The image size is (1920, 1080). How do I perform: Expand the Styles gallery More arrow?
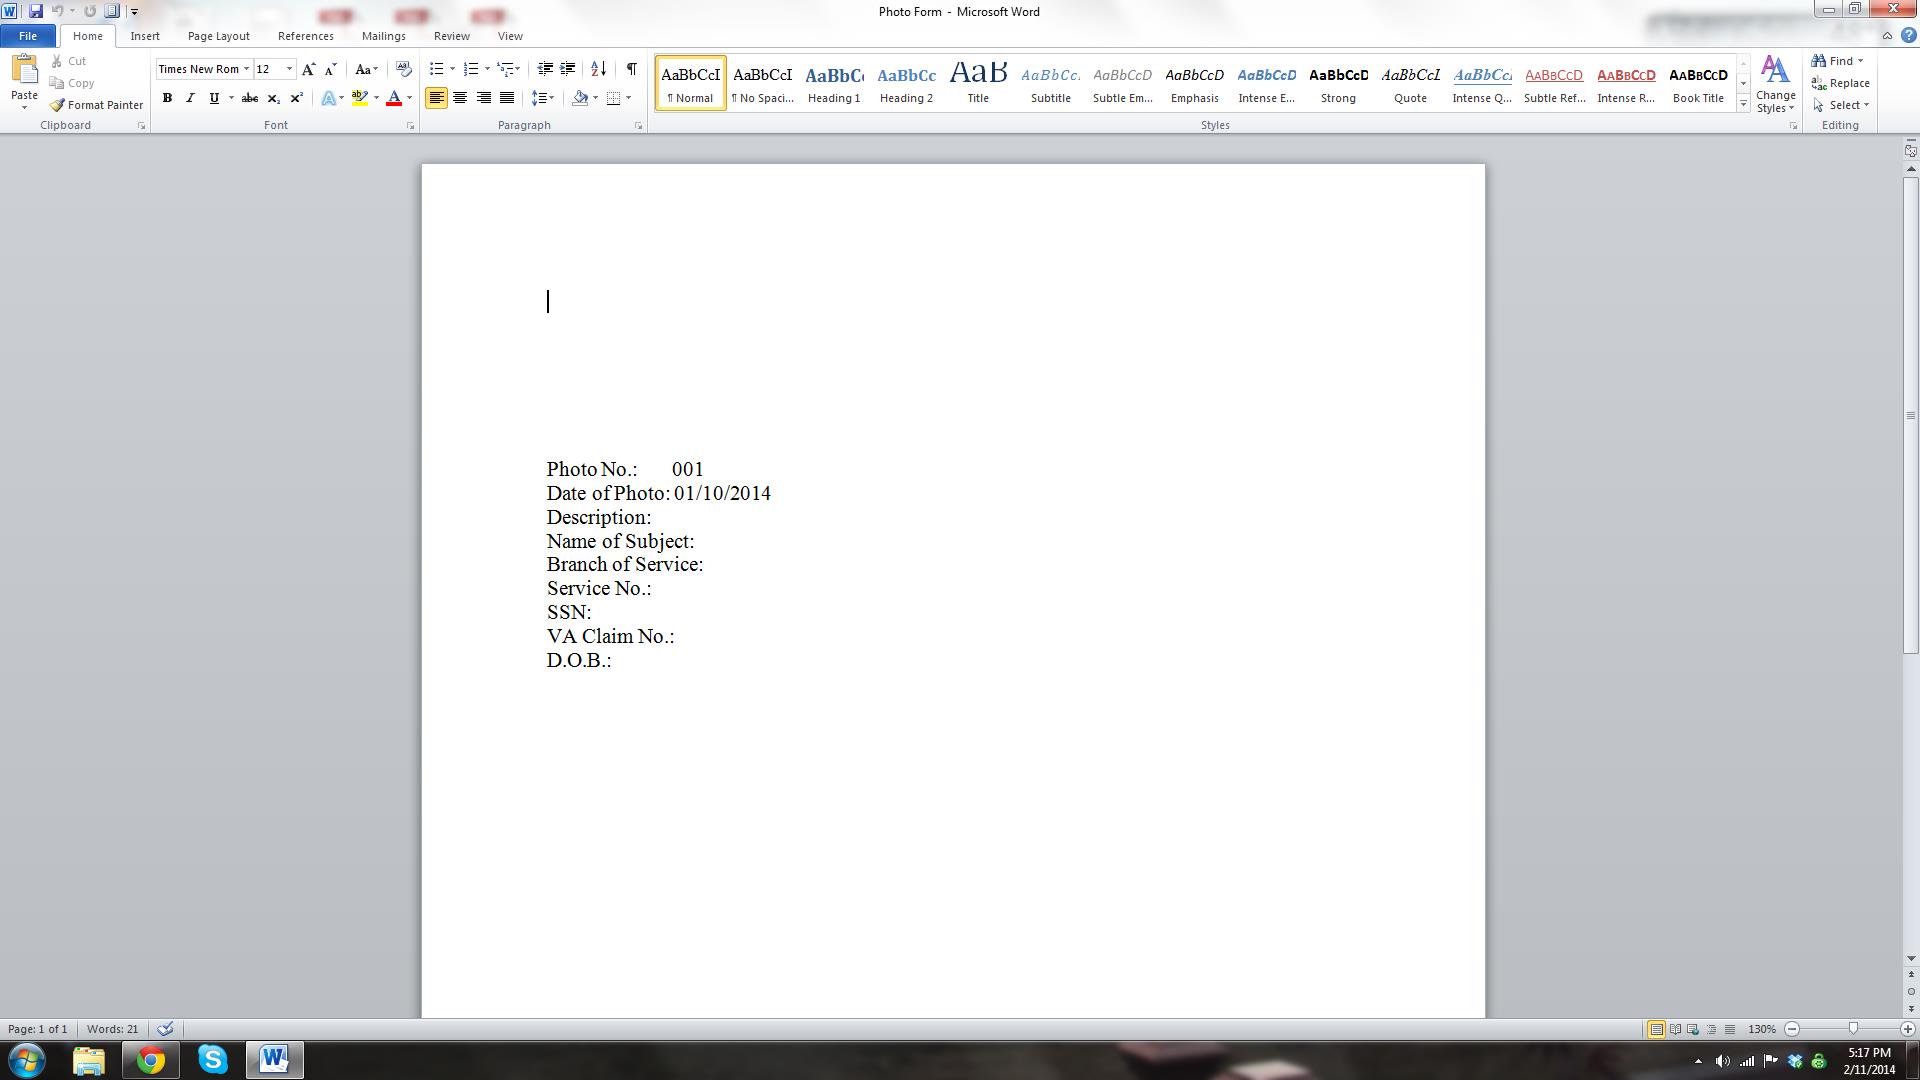click(x=1743, y=104)
